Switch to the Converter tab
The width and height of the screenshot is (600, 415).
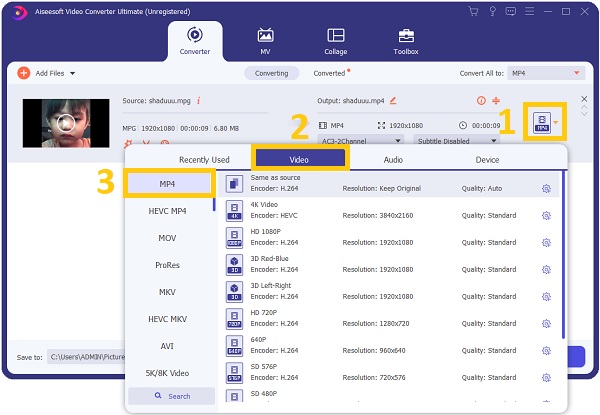[195, 41]
